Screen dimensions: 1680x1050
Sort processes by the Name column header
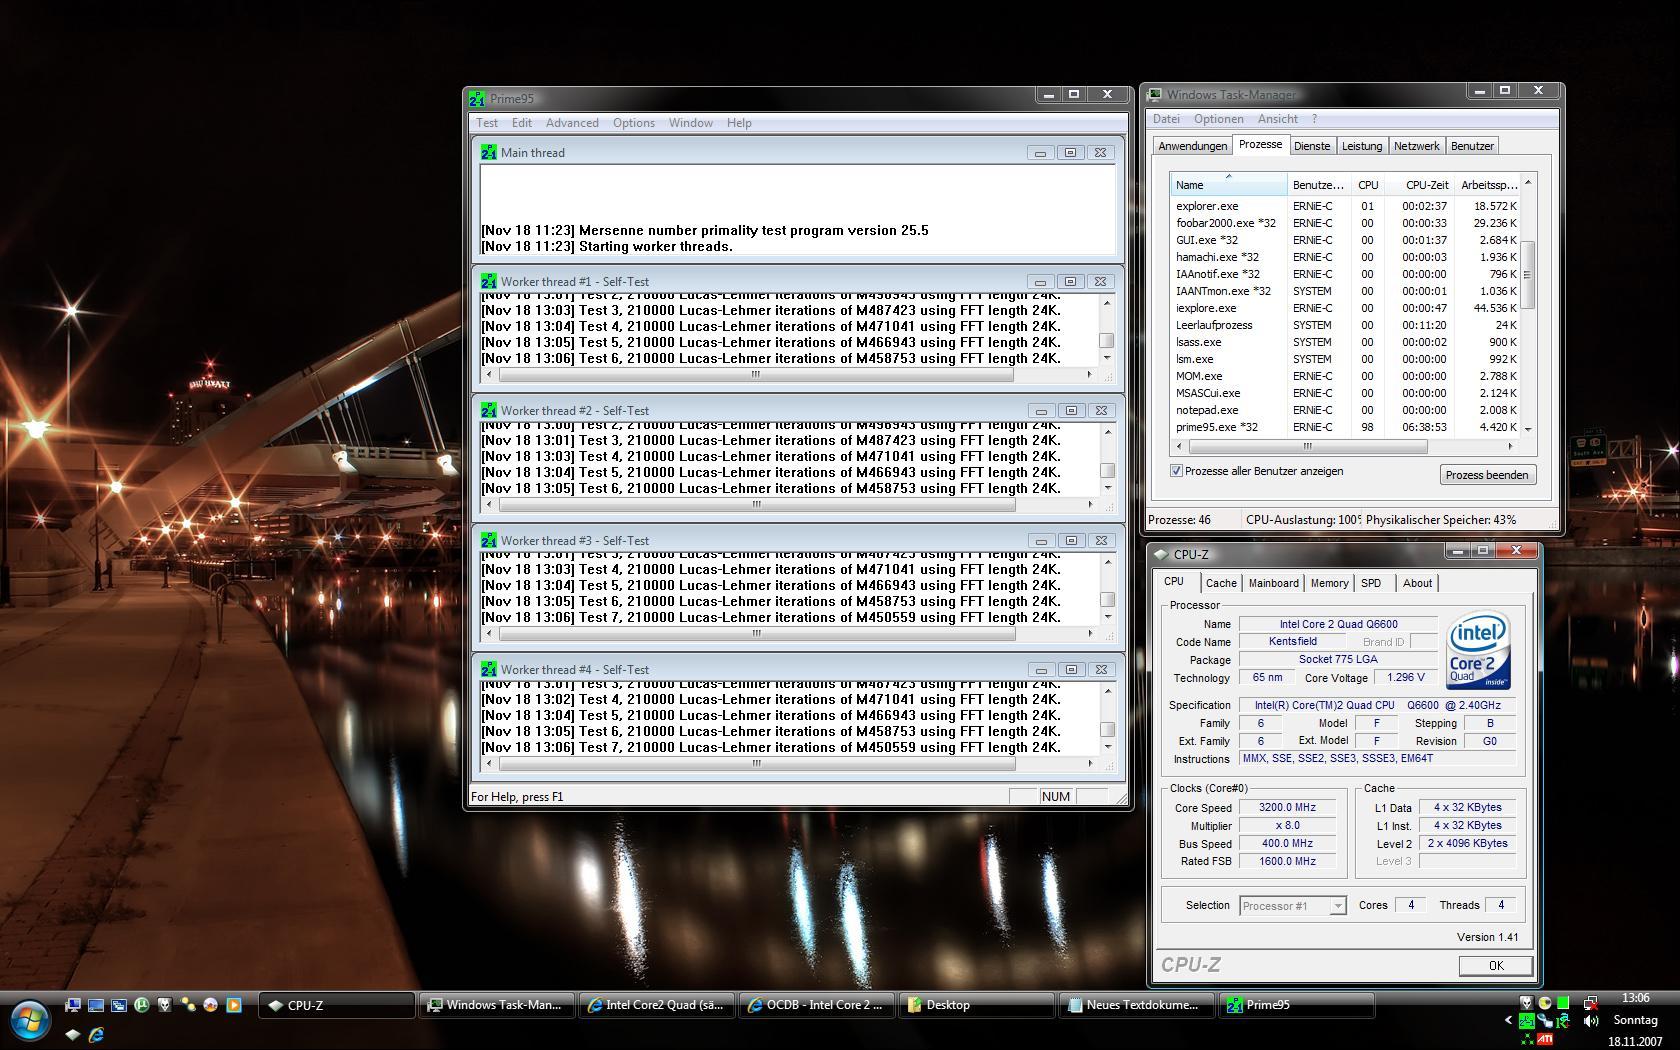coord(1229,184)
